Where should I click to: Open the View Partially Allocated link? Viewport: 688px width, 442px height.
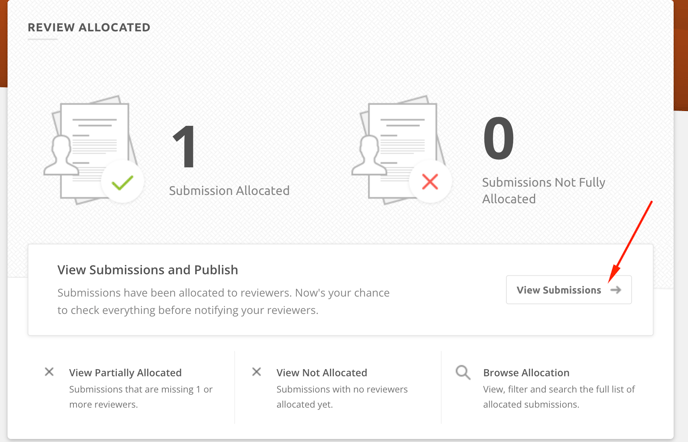pyautogui.click(x=125, y=372)
